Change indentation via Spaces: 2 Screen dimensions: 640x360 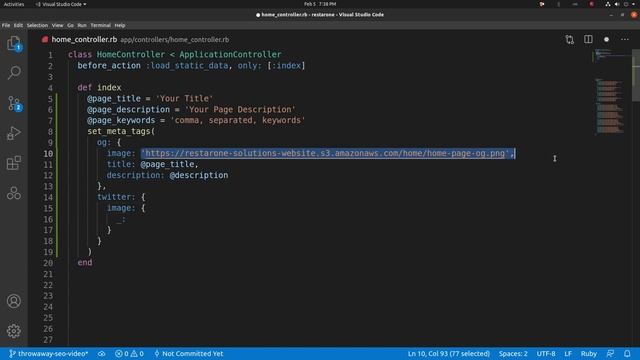click(x=513, y=354)
